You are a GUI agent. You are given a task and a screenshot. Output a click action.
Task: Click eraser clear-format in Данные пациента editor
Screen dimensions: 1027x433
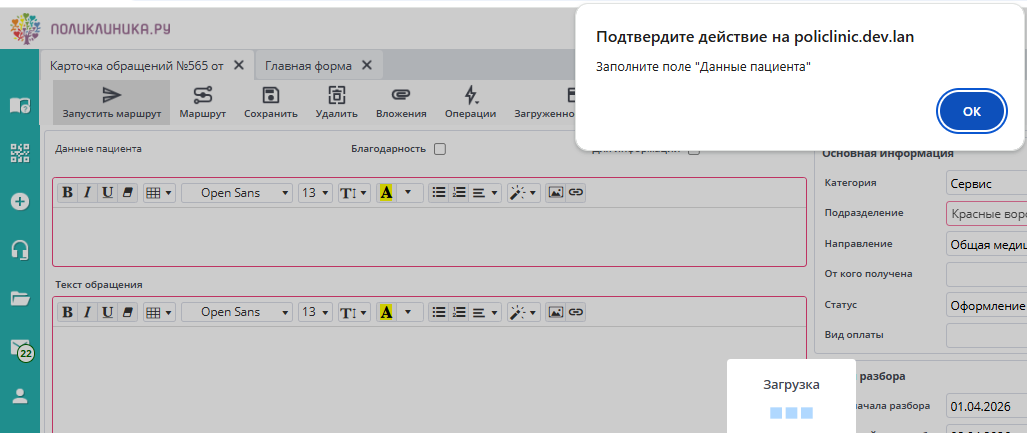coord(128,193)
